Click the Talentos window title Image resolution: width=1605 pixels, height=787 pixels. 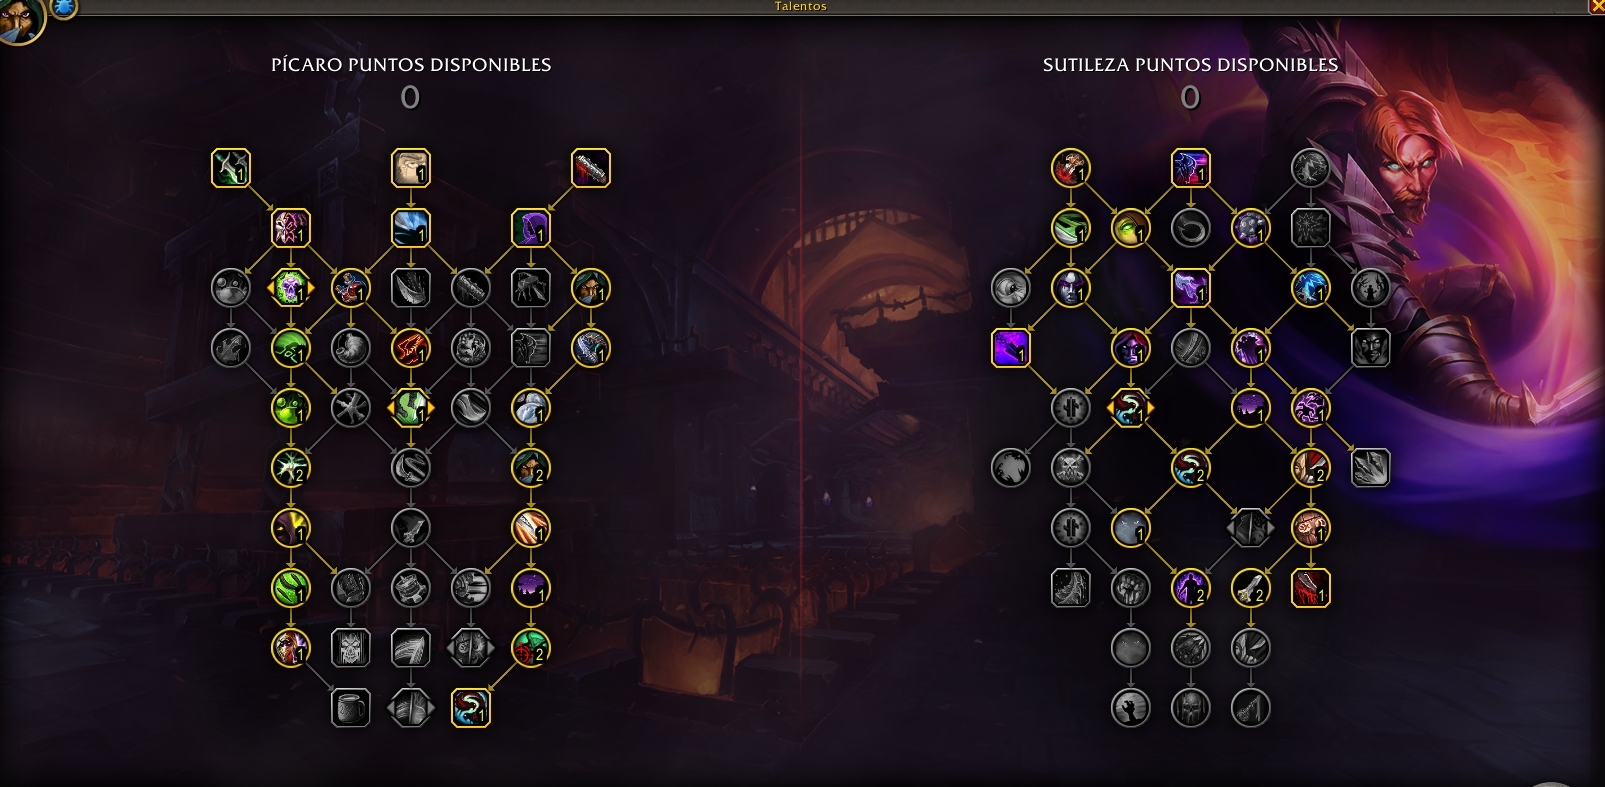click(x=801, y=6)
